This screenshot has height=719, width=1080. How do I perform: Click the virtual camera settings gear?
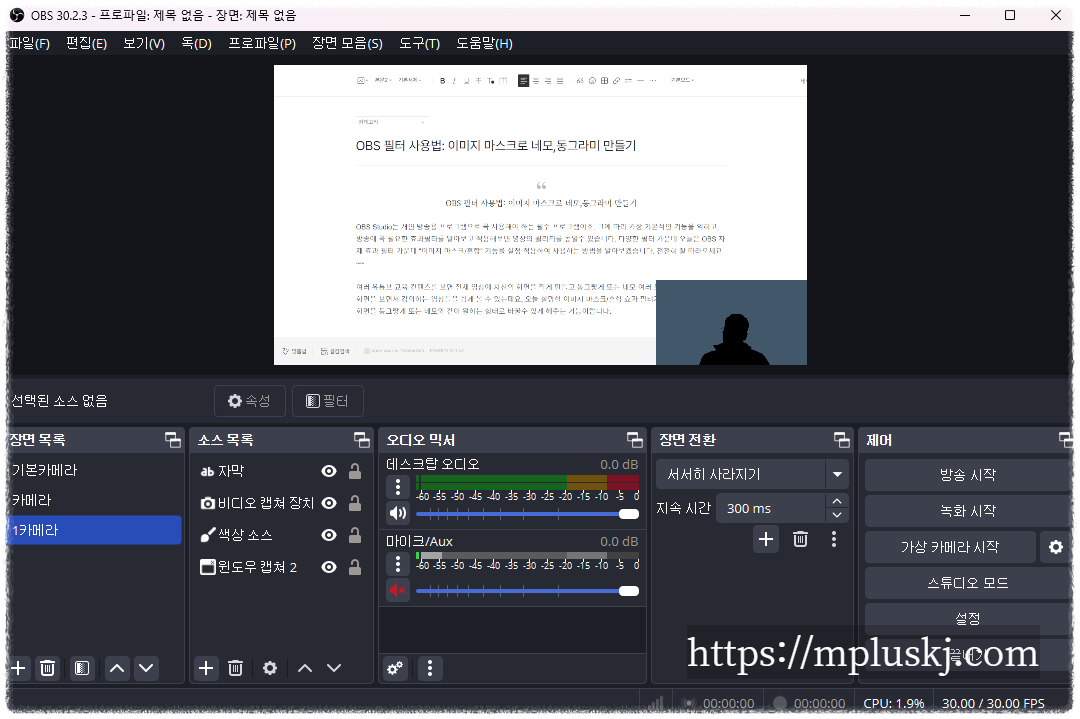click(1057, 547)
